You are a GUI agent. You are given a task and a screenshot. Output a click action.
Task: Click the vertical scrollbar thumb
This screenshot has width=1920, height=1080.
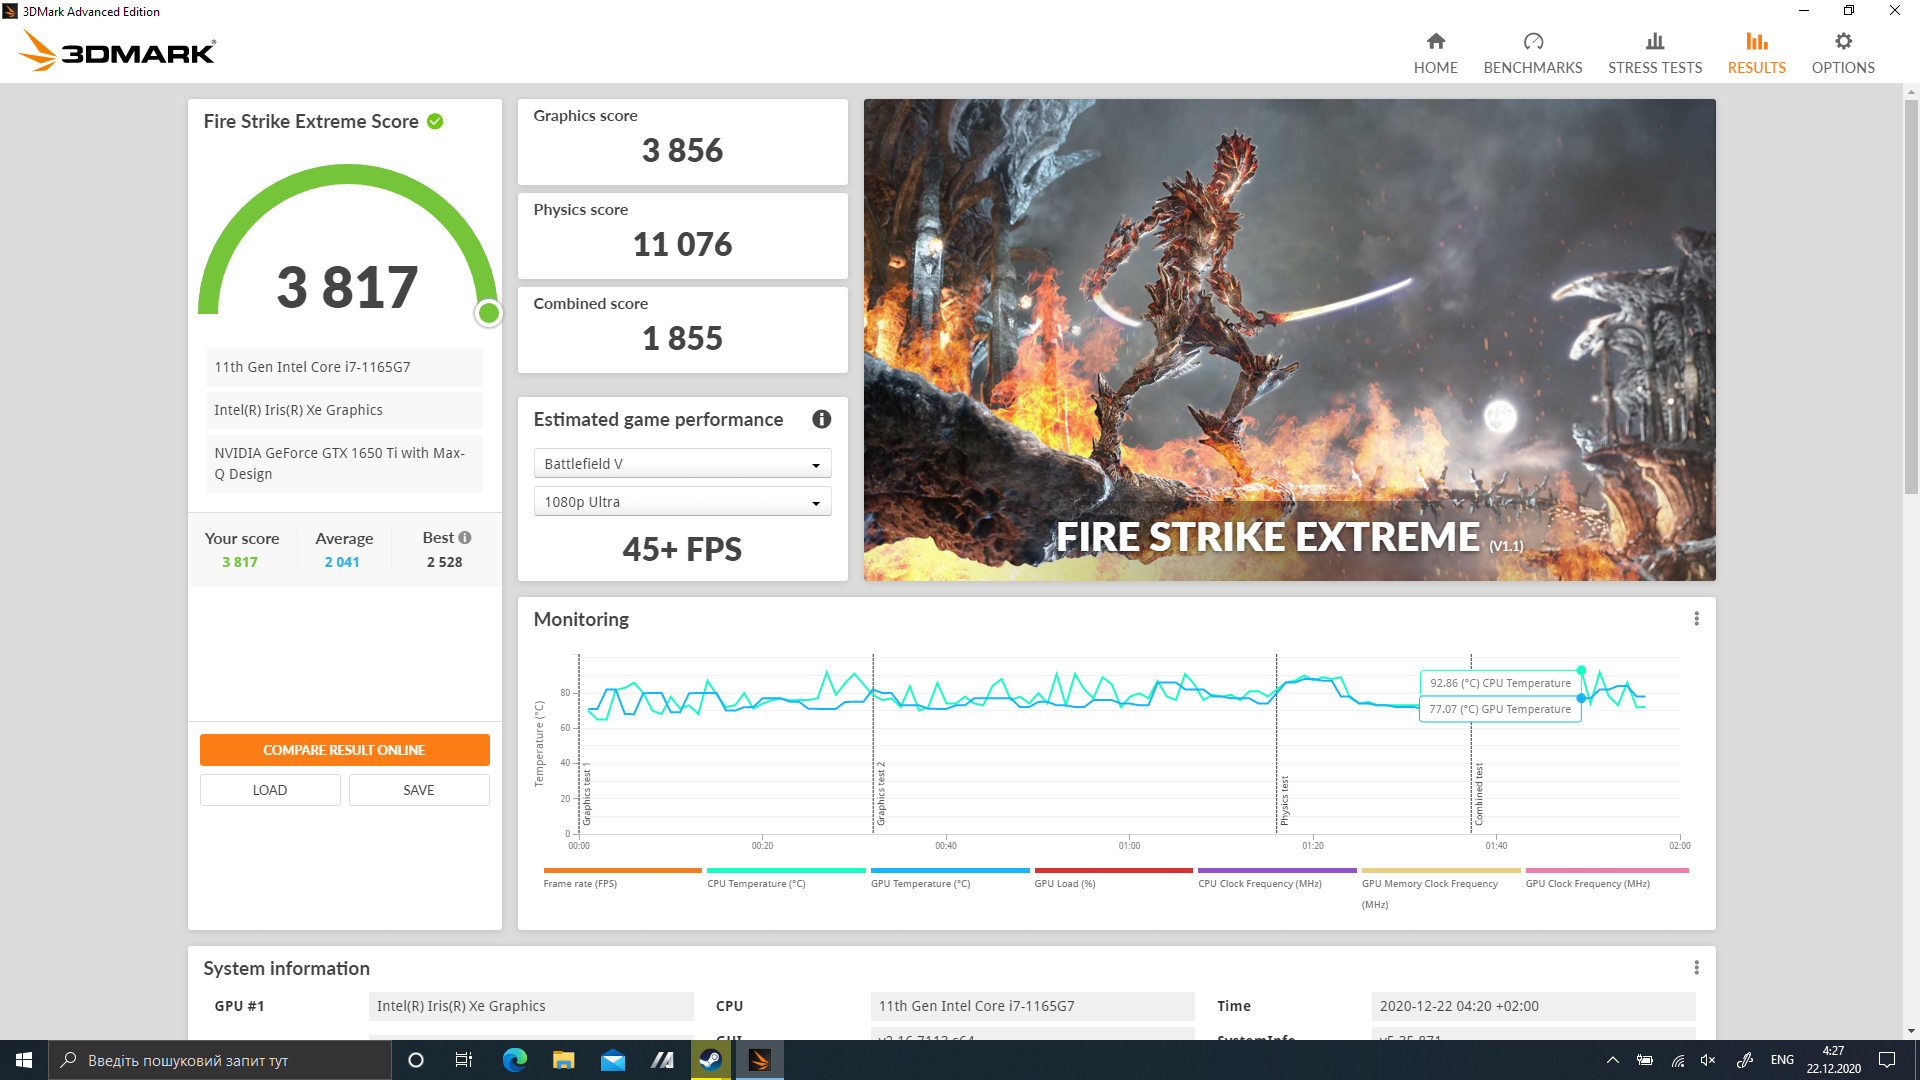[1911, 295]
